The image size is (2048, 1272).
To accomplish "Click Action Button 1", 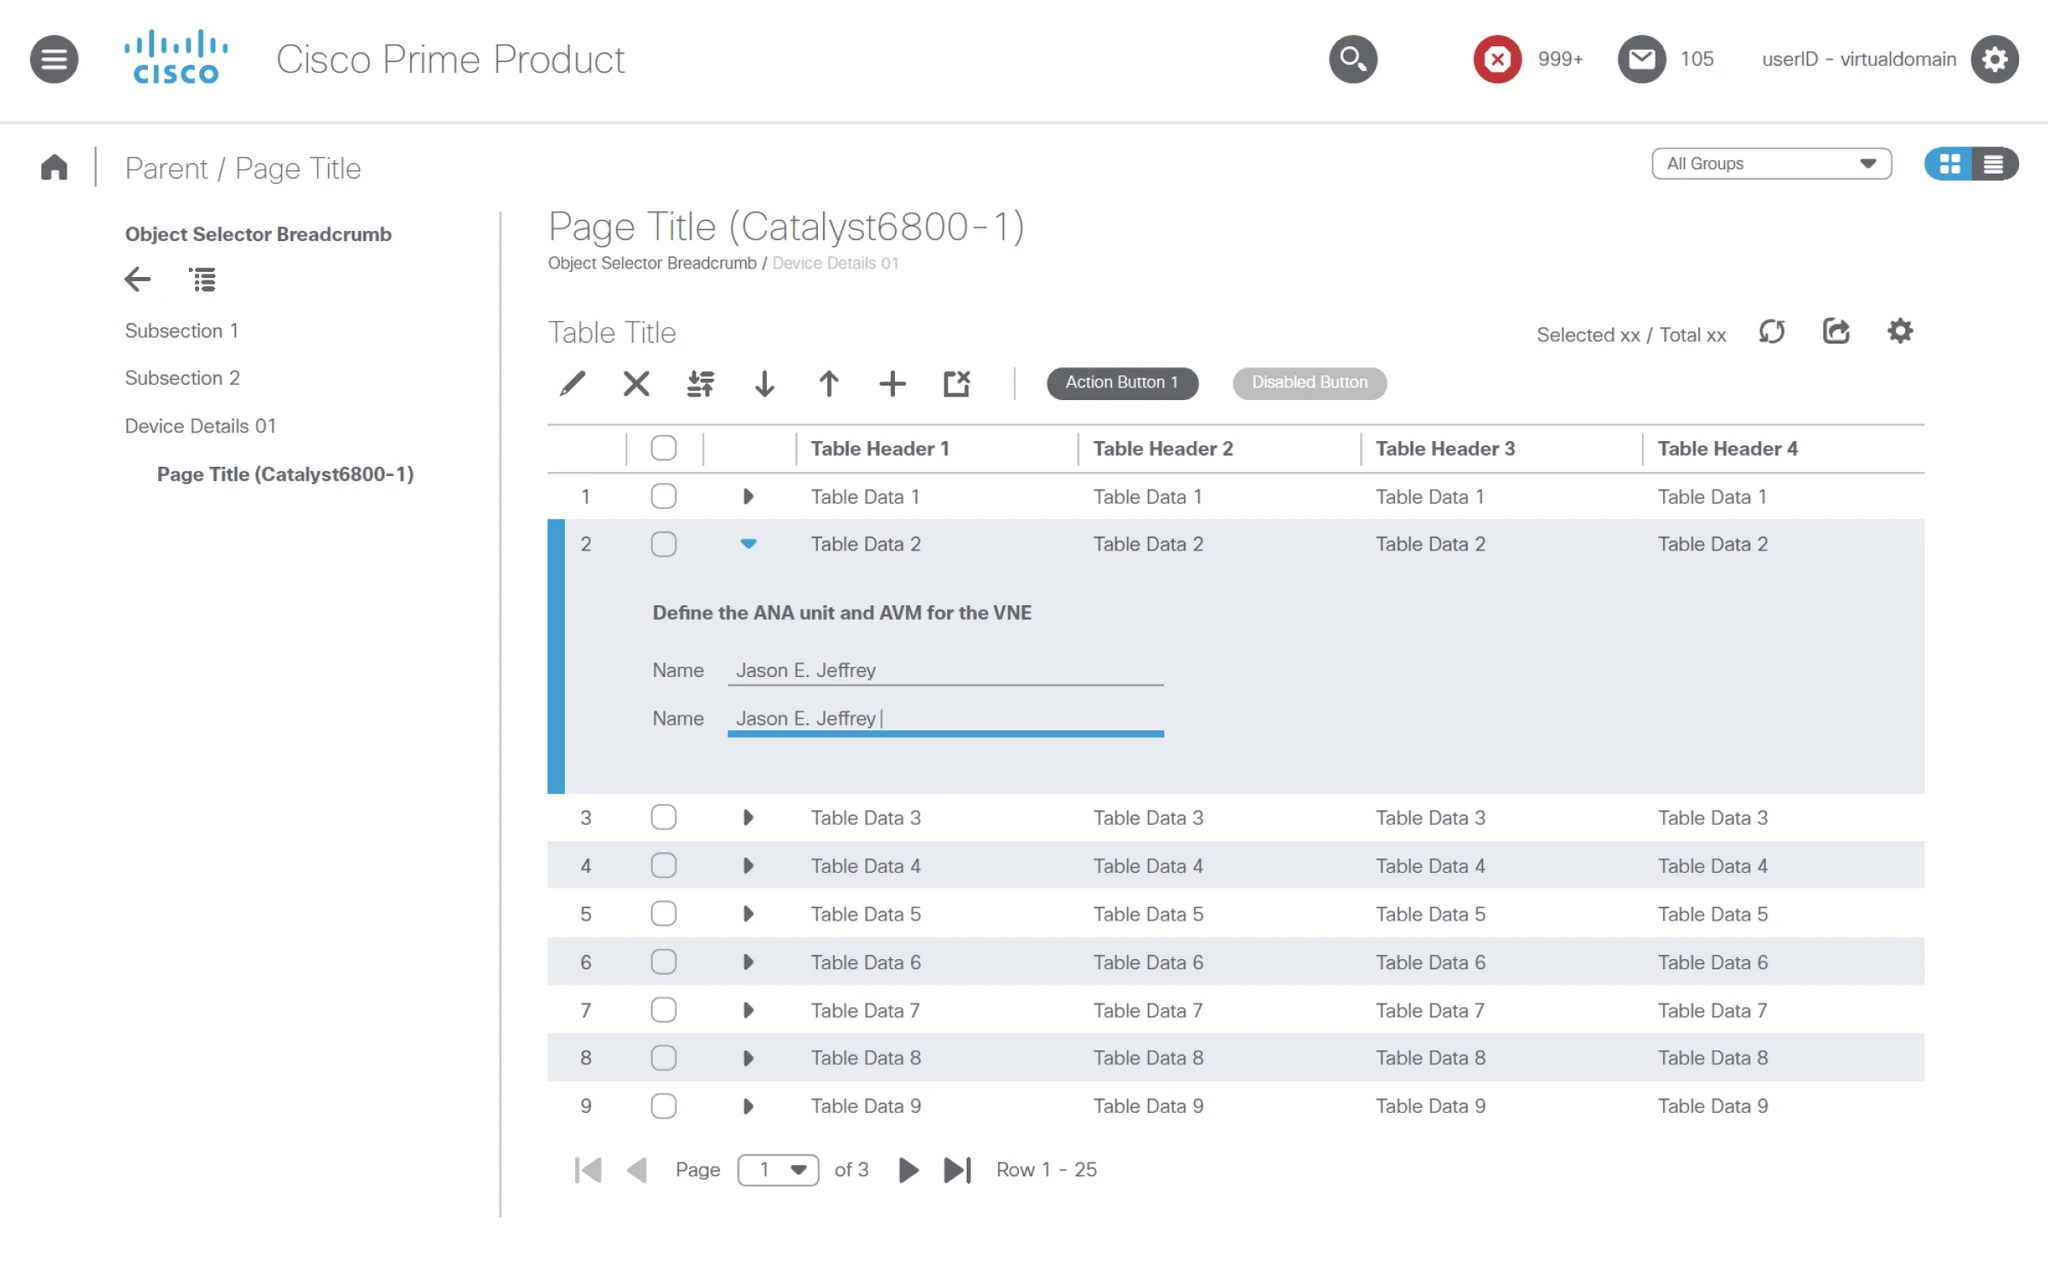I will (1122, 382).
